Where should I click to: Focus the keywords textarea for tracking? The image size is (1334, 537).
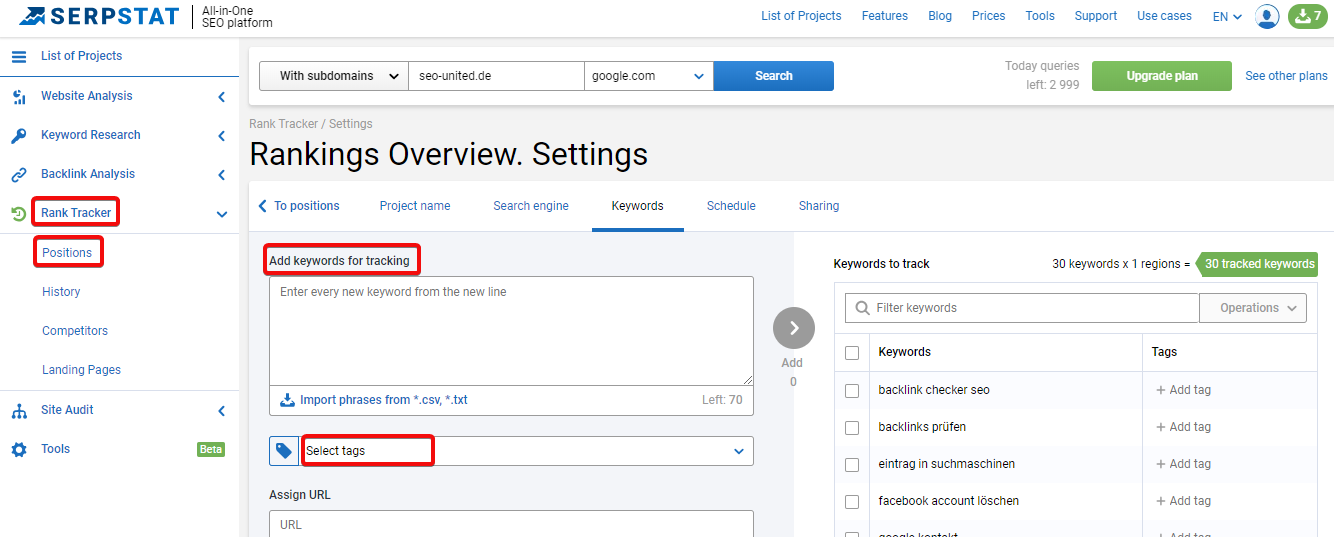click(x=511, y=331)
